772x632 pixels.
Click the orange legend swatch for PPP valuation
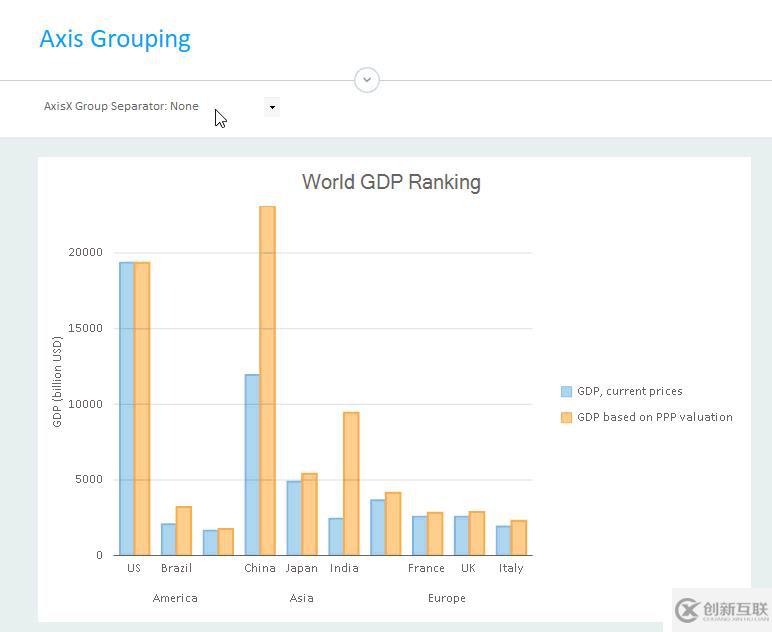[x=567, y=418]
